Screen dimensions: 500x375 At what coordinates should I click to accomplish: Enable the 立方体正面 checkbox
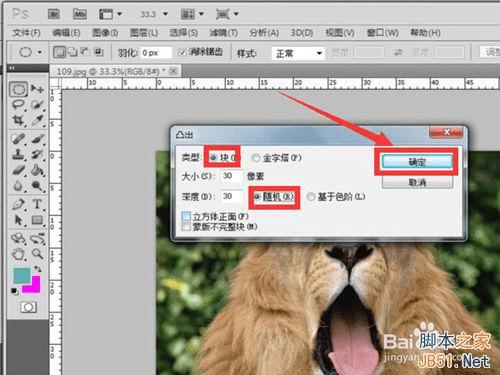coord(186,216)
